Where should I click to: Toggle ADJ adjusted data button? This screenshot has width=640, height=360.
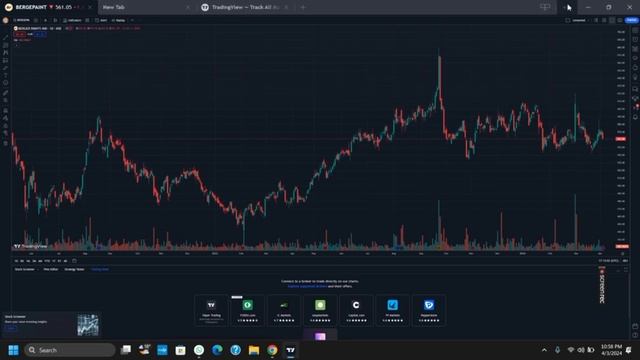[625, 260]
